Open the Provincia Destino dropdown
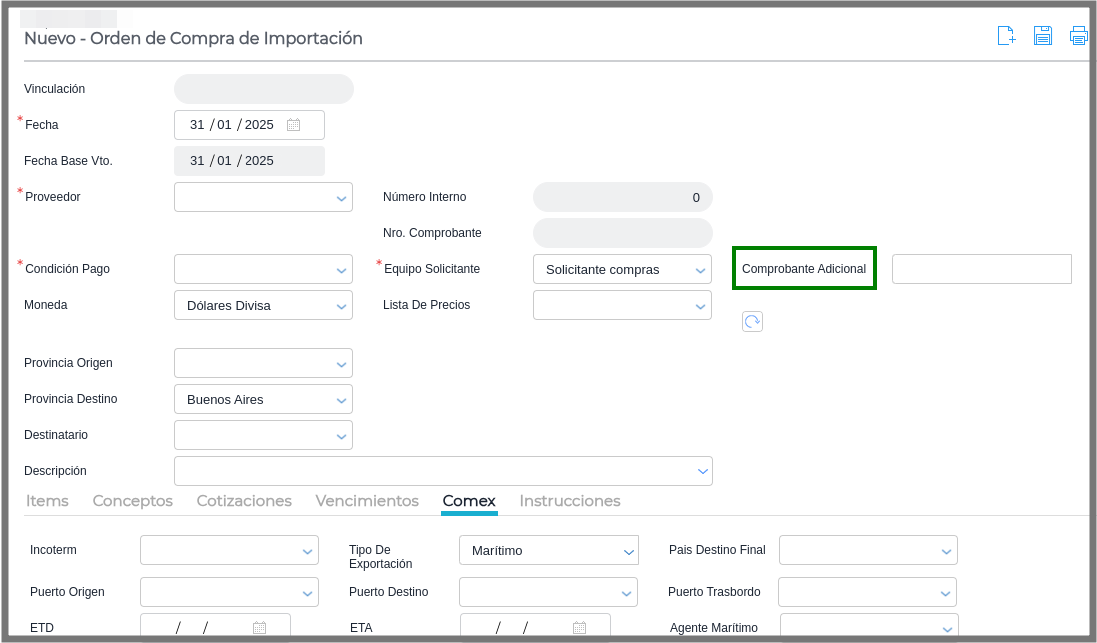Image resolution: width=1097 pixels, height=643 pixels. pos(341,400)
